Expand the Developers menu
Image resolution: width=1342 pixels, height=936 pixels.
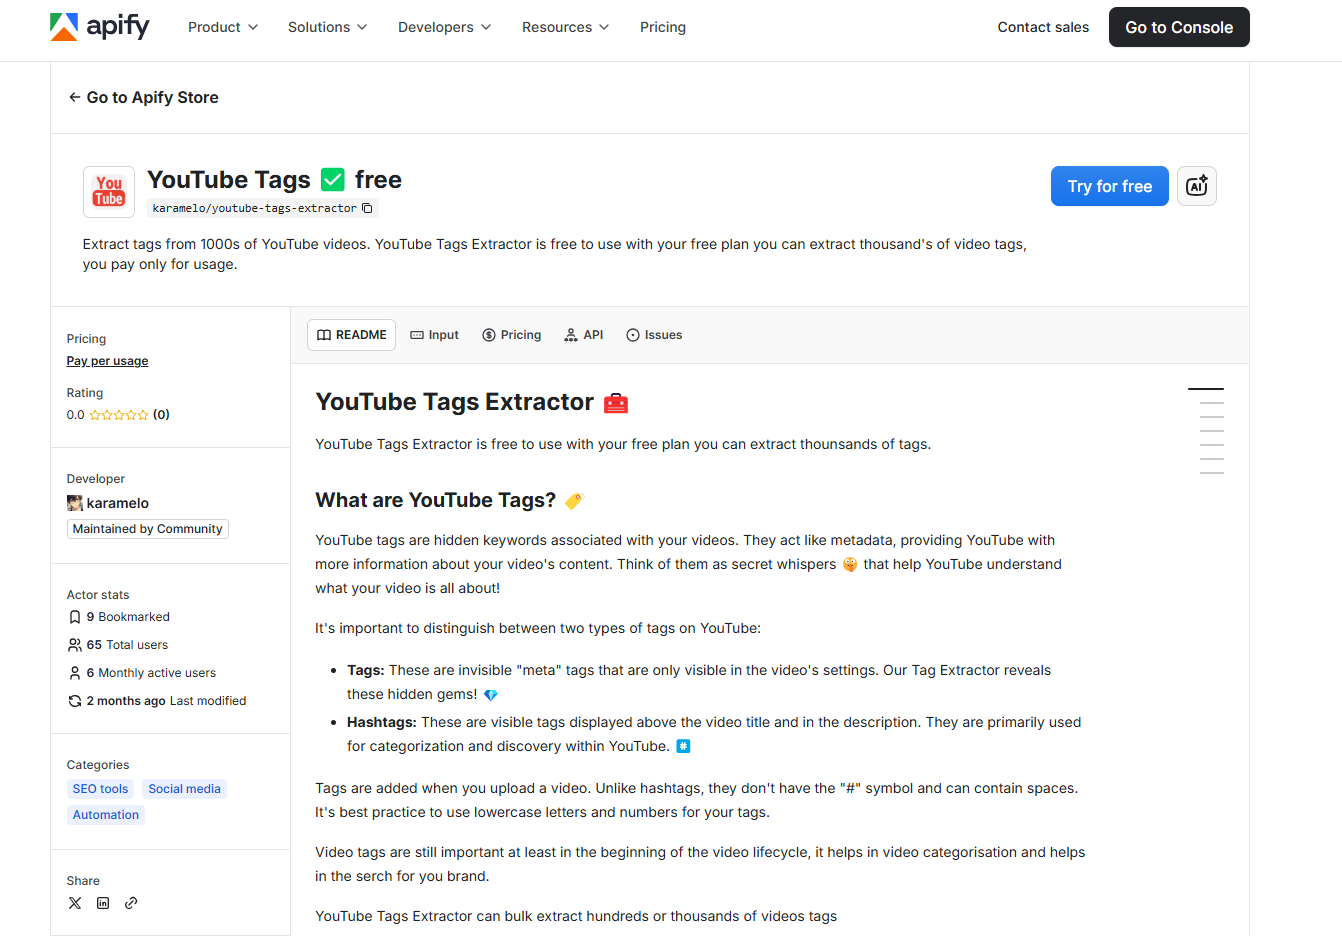click(x=444, y=27)
